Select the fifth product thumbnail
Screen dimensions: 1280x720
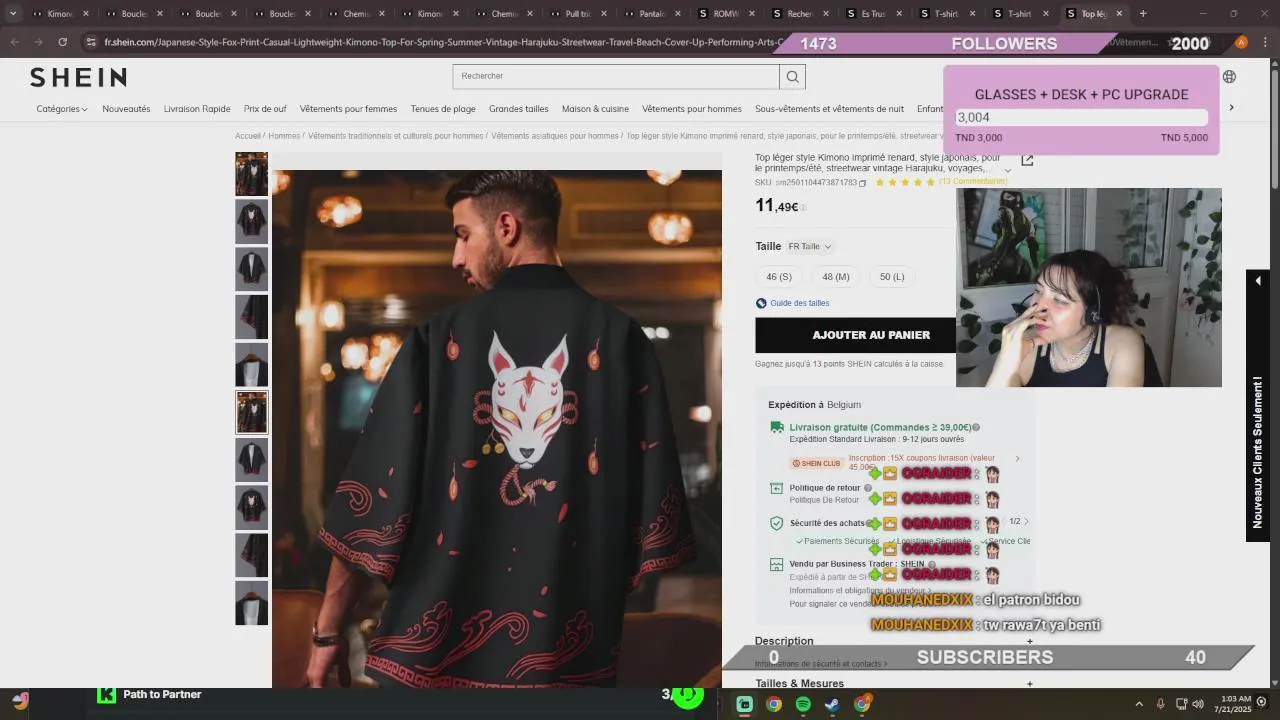point(251,365)
